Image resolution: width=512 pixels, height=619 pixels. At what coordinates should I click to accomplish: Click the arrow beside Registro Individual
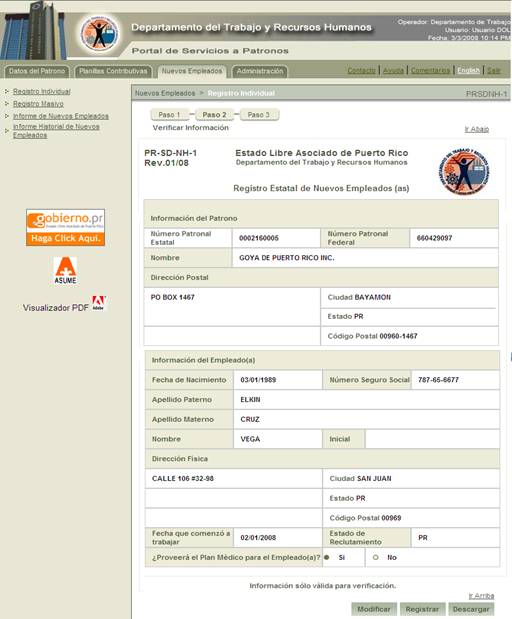[x=7, y=91]
